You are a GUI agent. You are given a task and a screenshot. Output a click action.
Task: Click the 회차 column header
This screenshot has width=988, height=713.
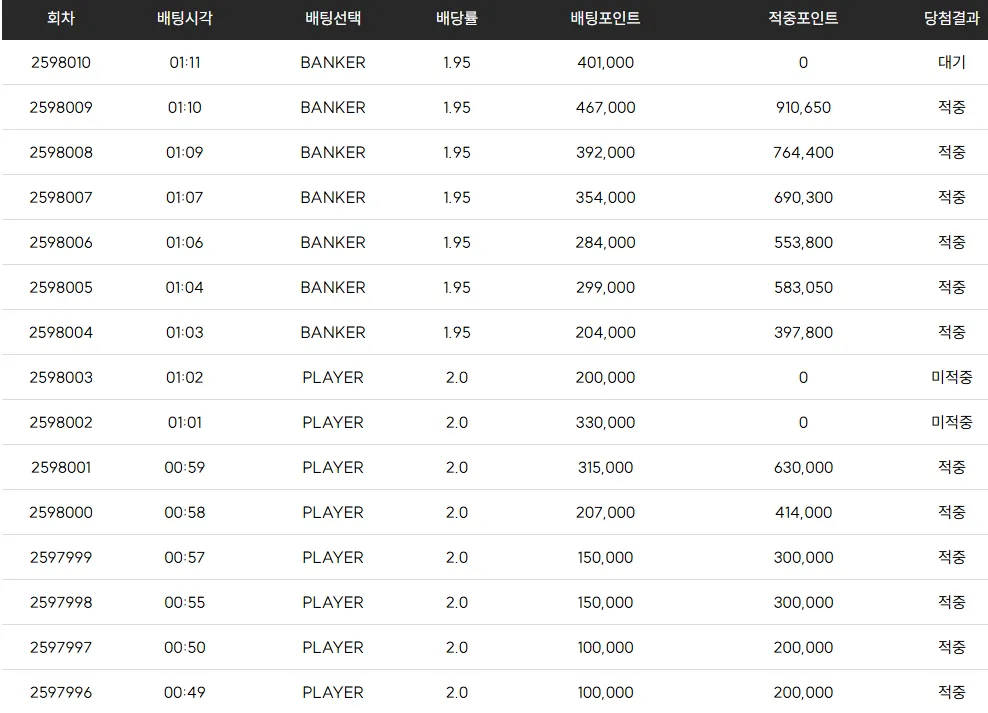[x=61, y=18]
